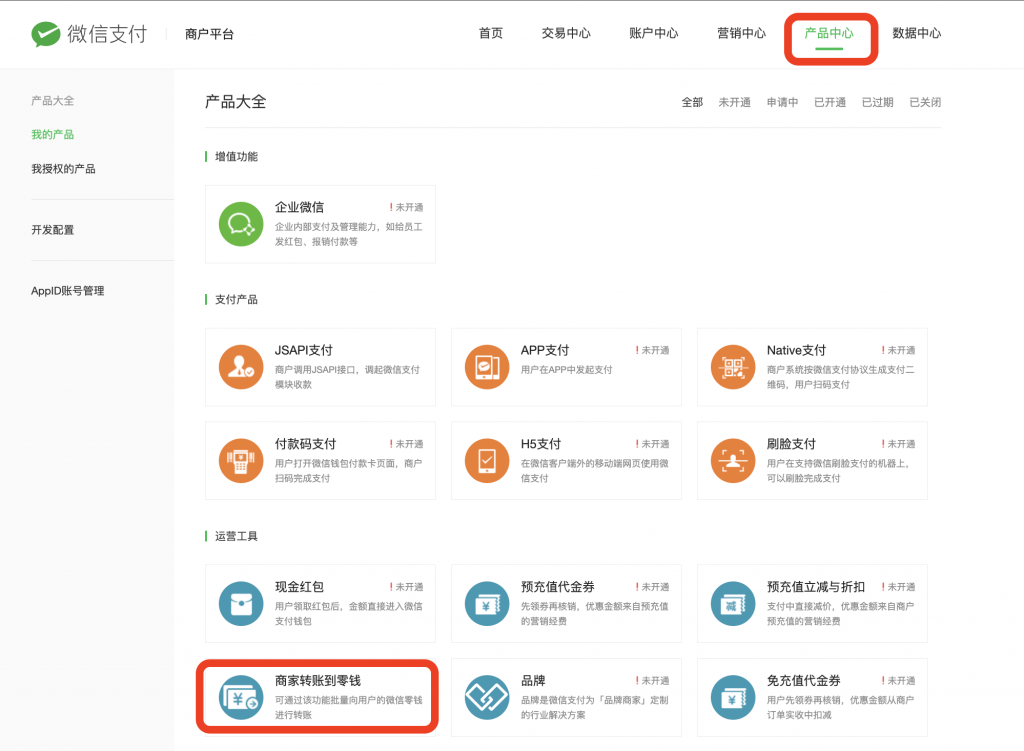
Task: Click the Native支付 QR code icon
Action: pyautogui.click(x=733, y=367)
